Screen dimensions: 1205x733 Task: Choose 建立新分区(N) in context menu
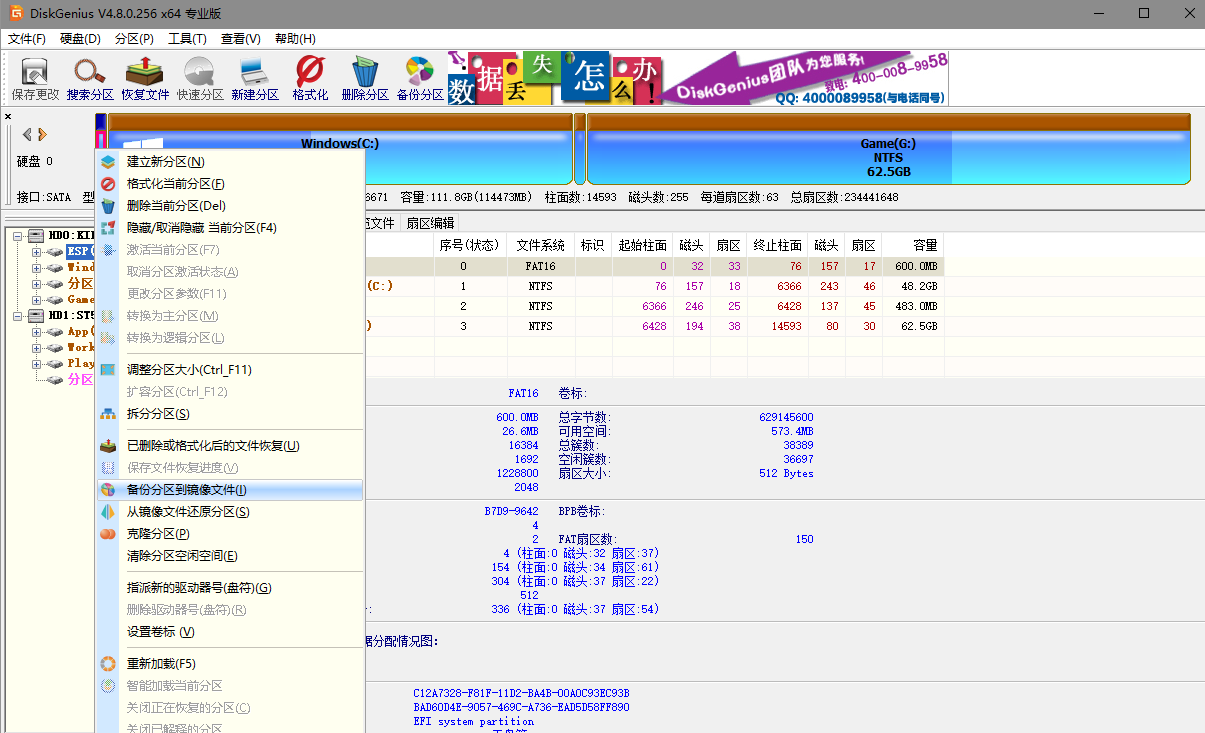click(230, 162)
